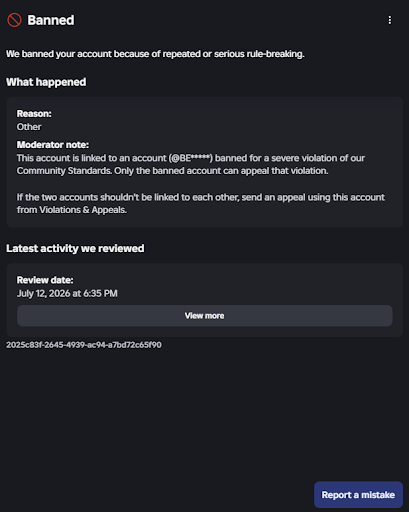
Task: Click the Latest activity we reviewed heading
Action: [75, 248]
